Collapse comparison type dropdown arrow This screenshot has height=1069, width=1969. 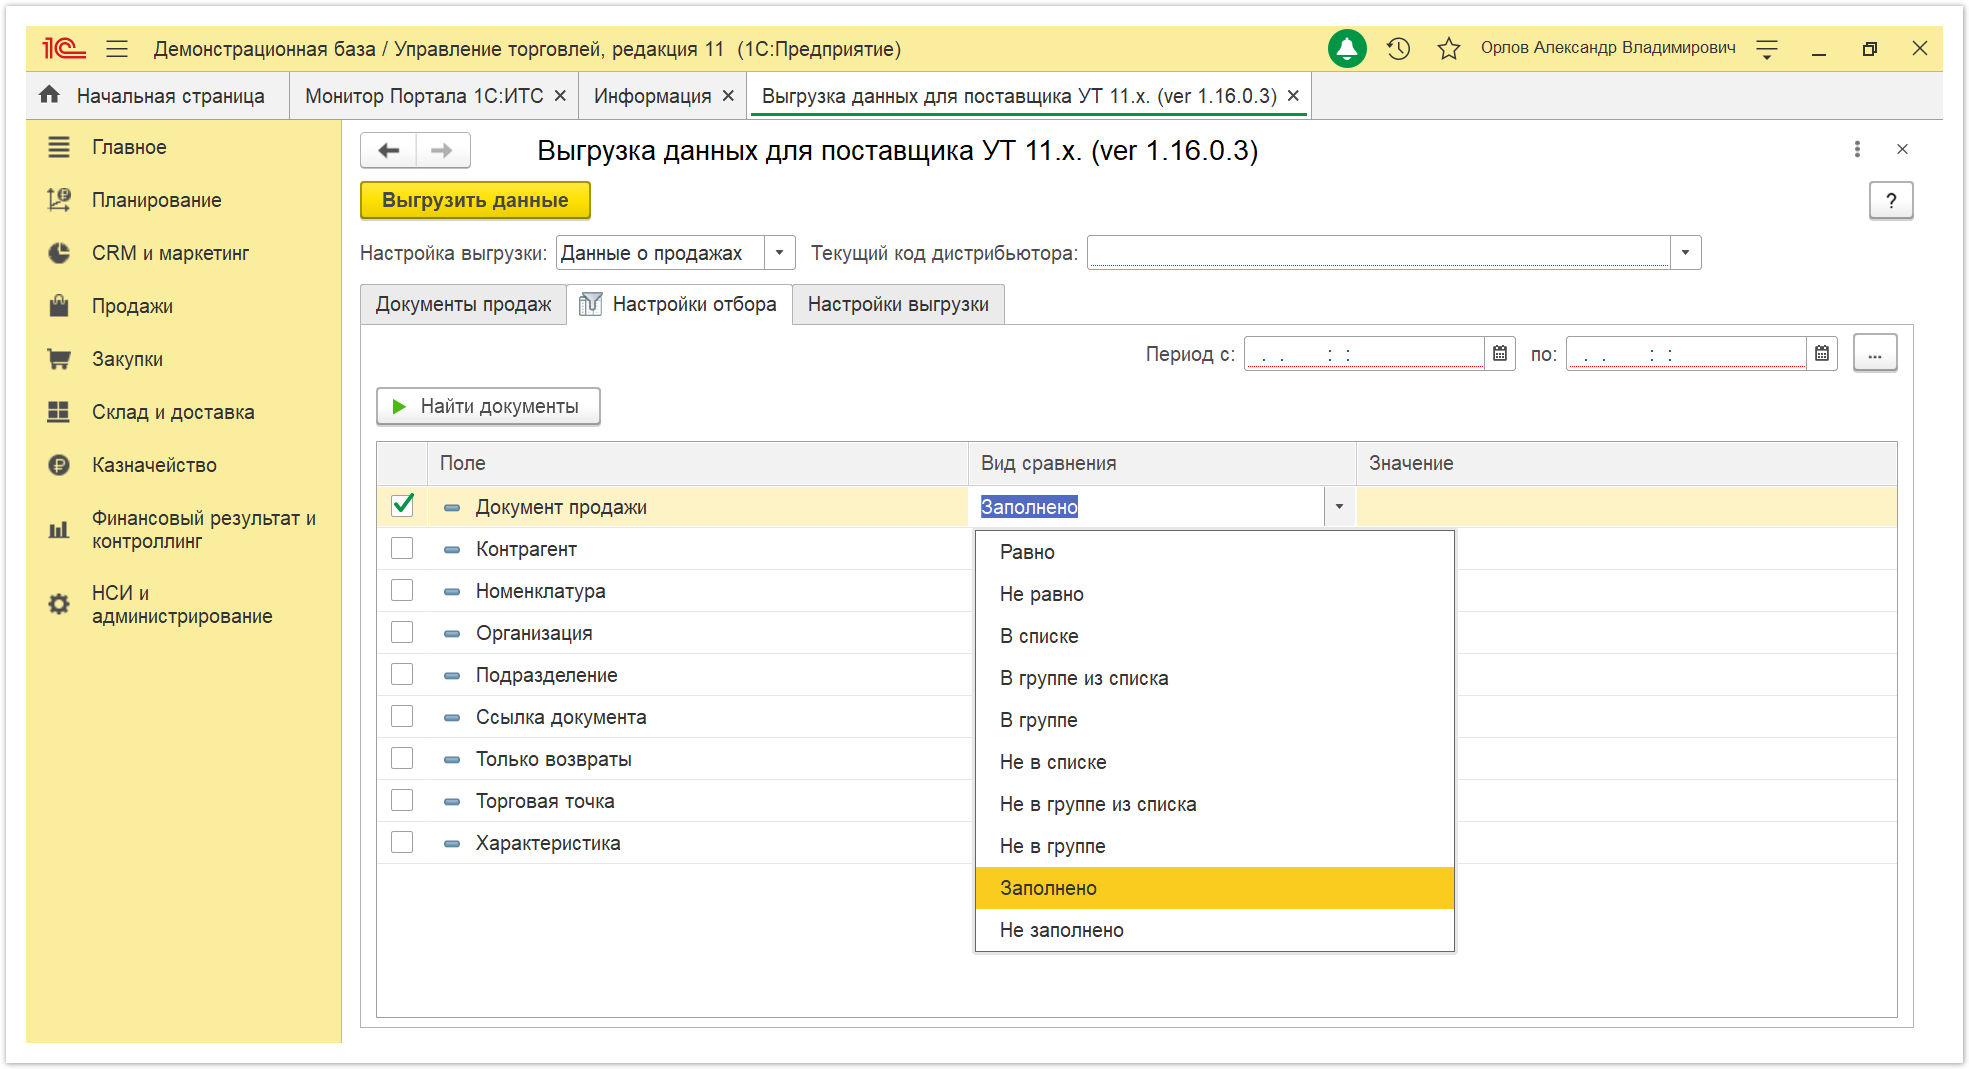(1339, 507)
